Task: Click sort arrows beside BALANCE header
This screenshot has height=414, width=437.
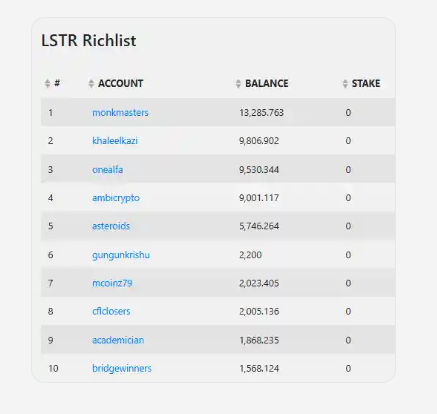Action: coord(238,83)
